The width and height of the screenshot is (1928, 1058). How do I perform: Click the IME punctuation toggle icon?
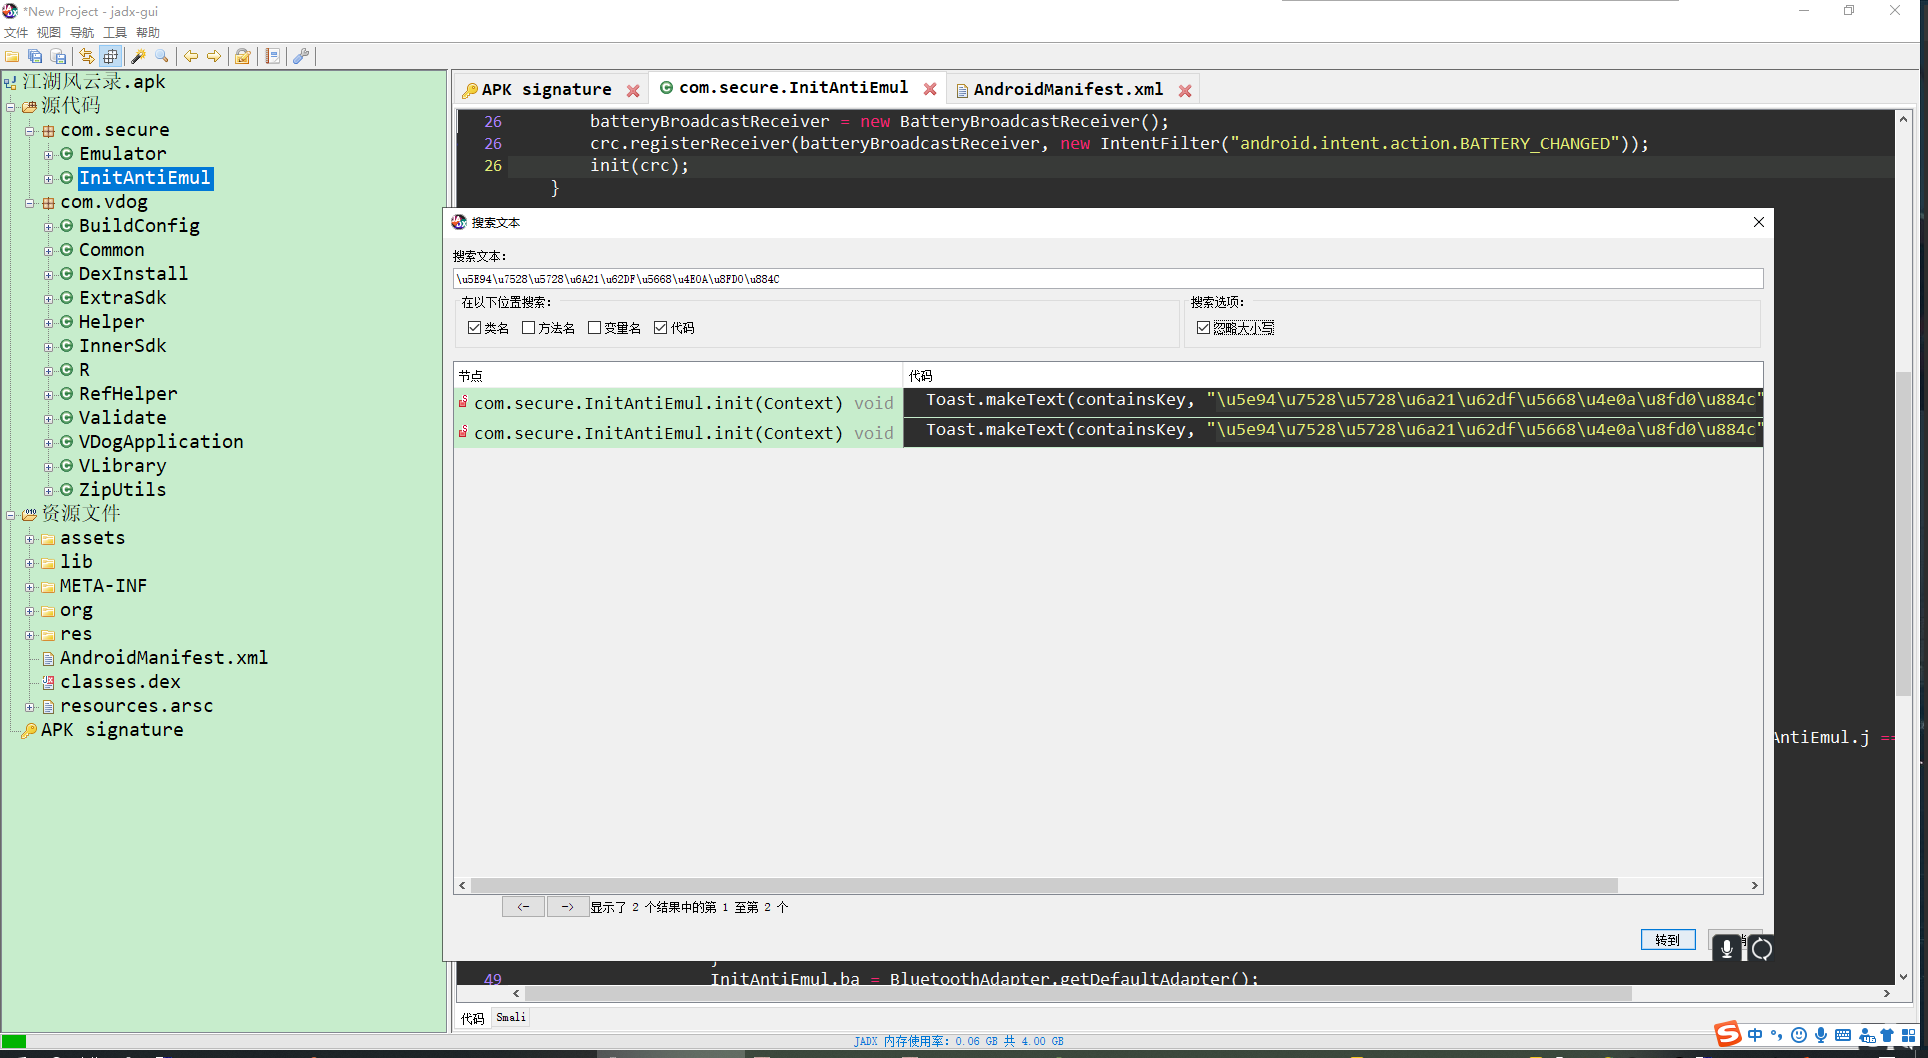click(x=1777, y=1035)
